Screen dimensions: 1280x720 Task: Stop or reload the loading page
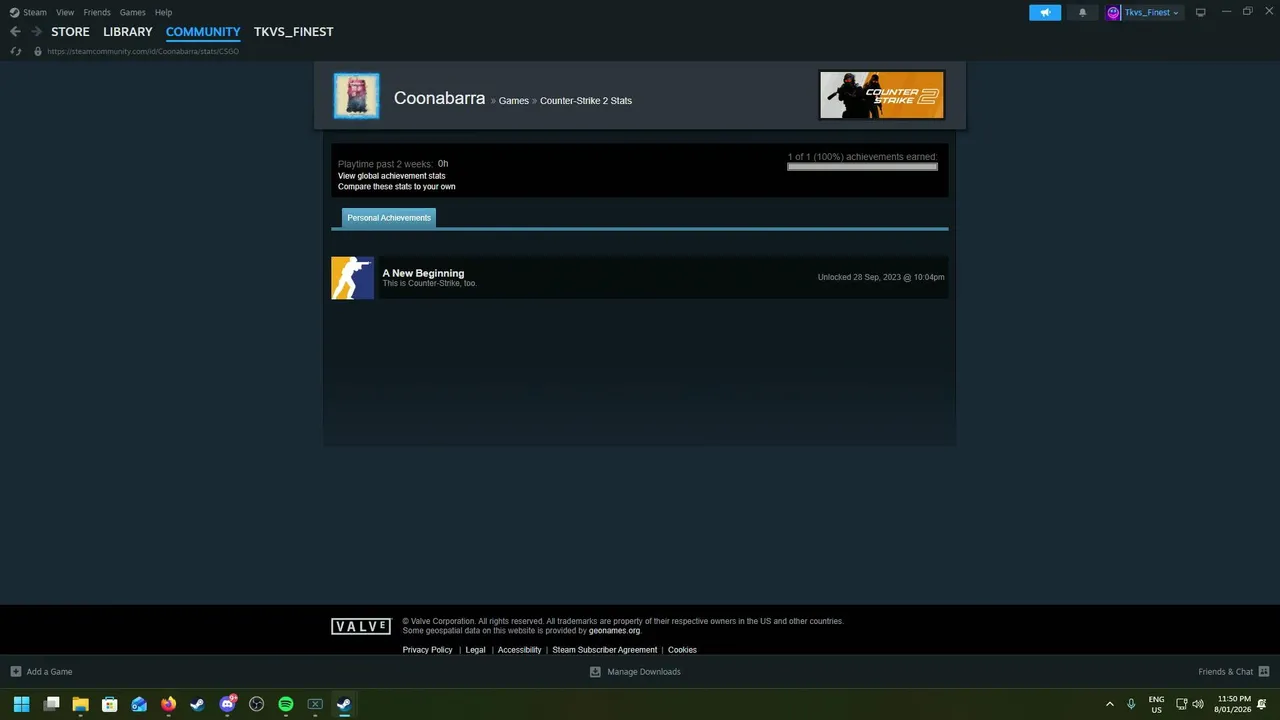pyautogui.click(x=15, y=51)
